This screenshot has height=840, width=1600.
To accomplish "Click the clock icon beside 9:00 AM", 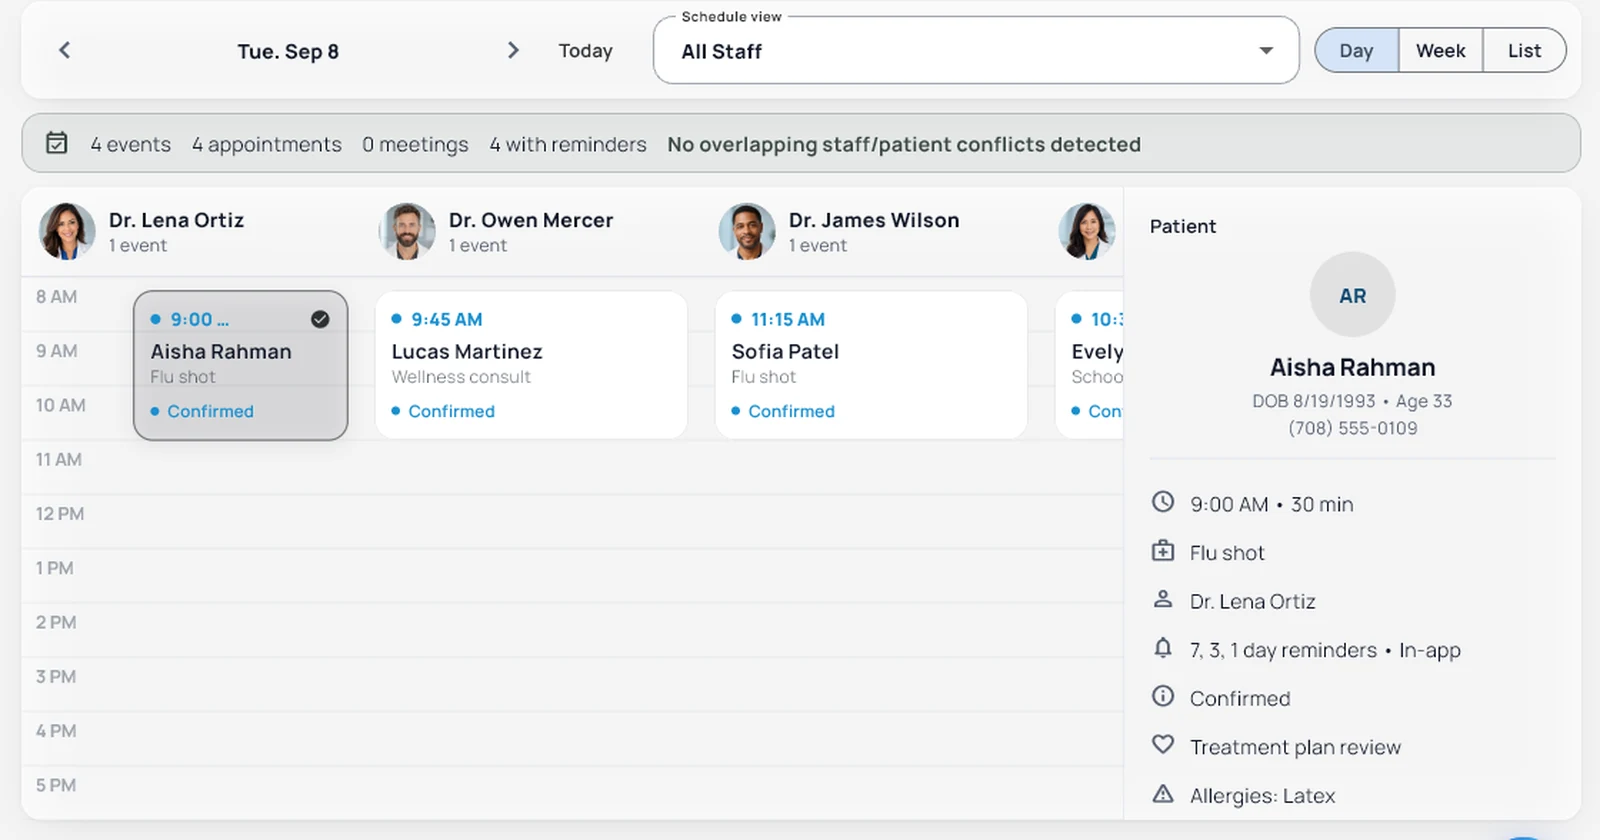I will tap(1162, 502).
